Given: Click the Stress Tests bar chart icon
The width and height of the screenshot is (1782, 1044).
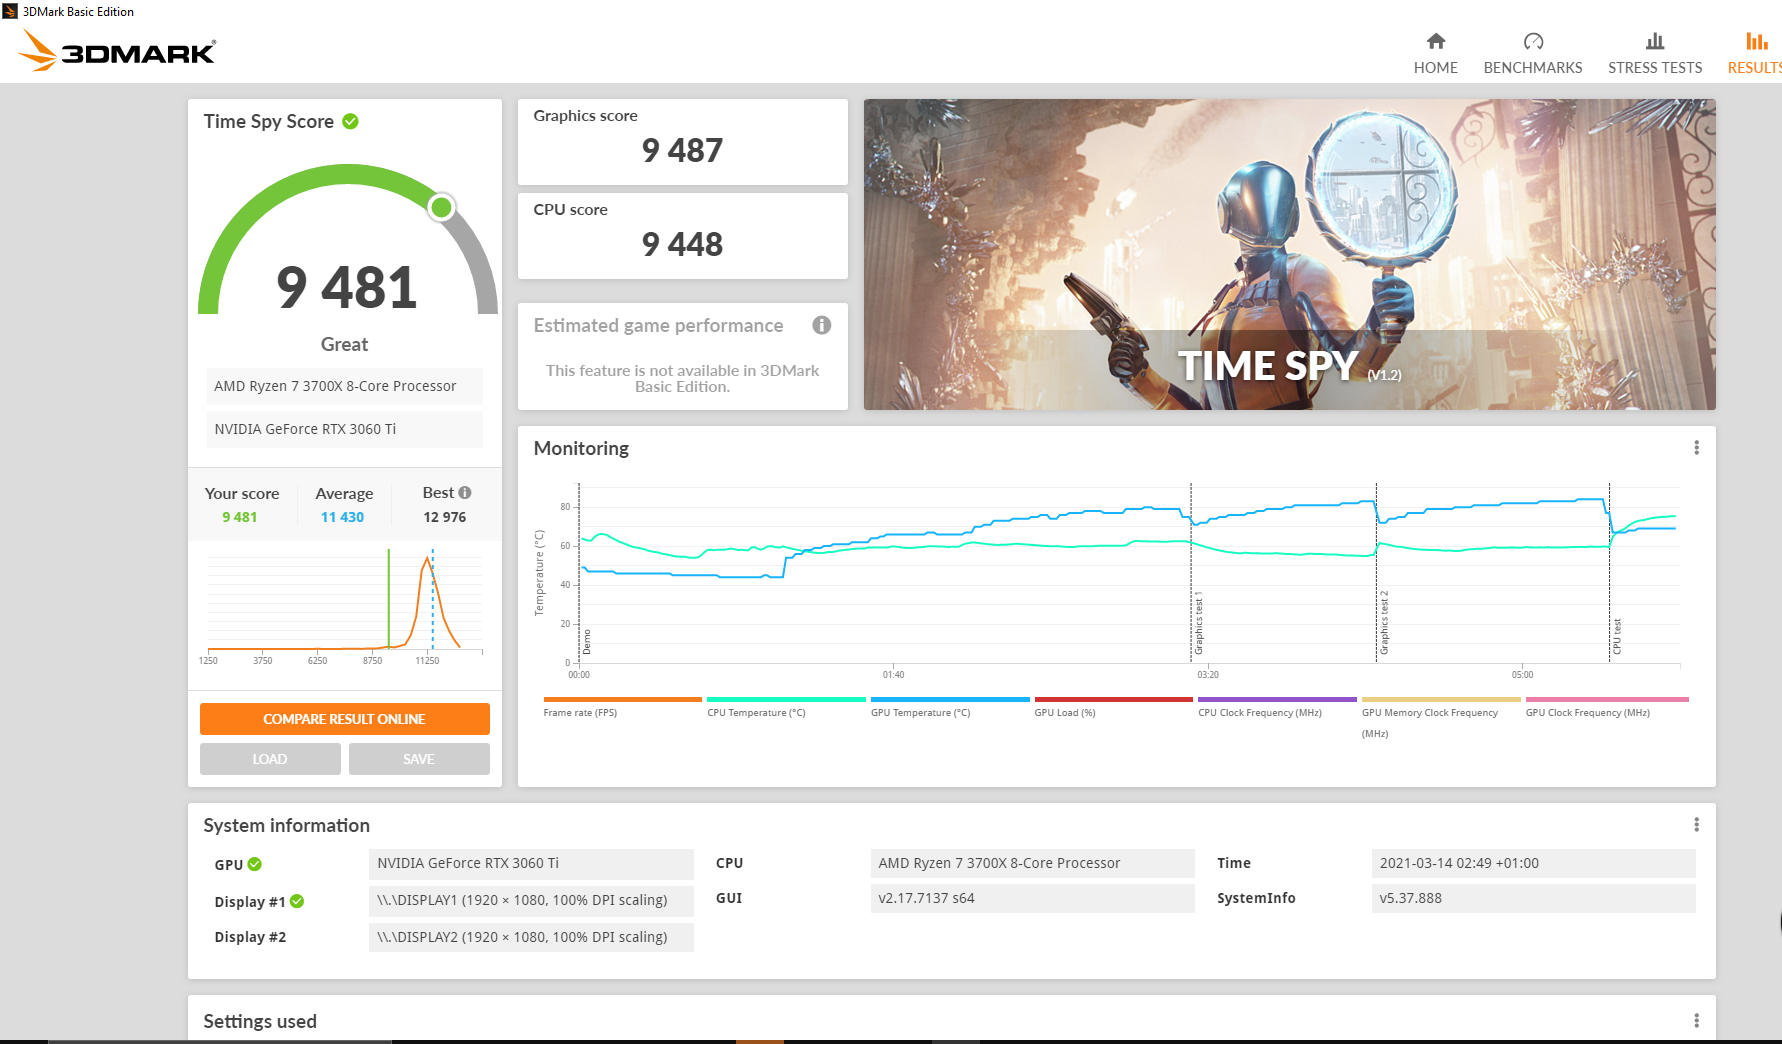Looking at the screenshot, I should (1655, 41).
